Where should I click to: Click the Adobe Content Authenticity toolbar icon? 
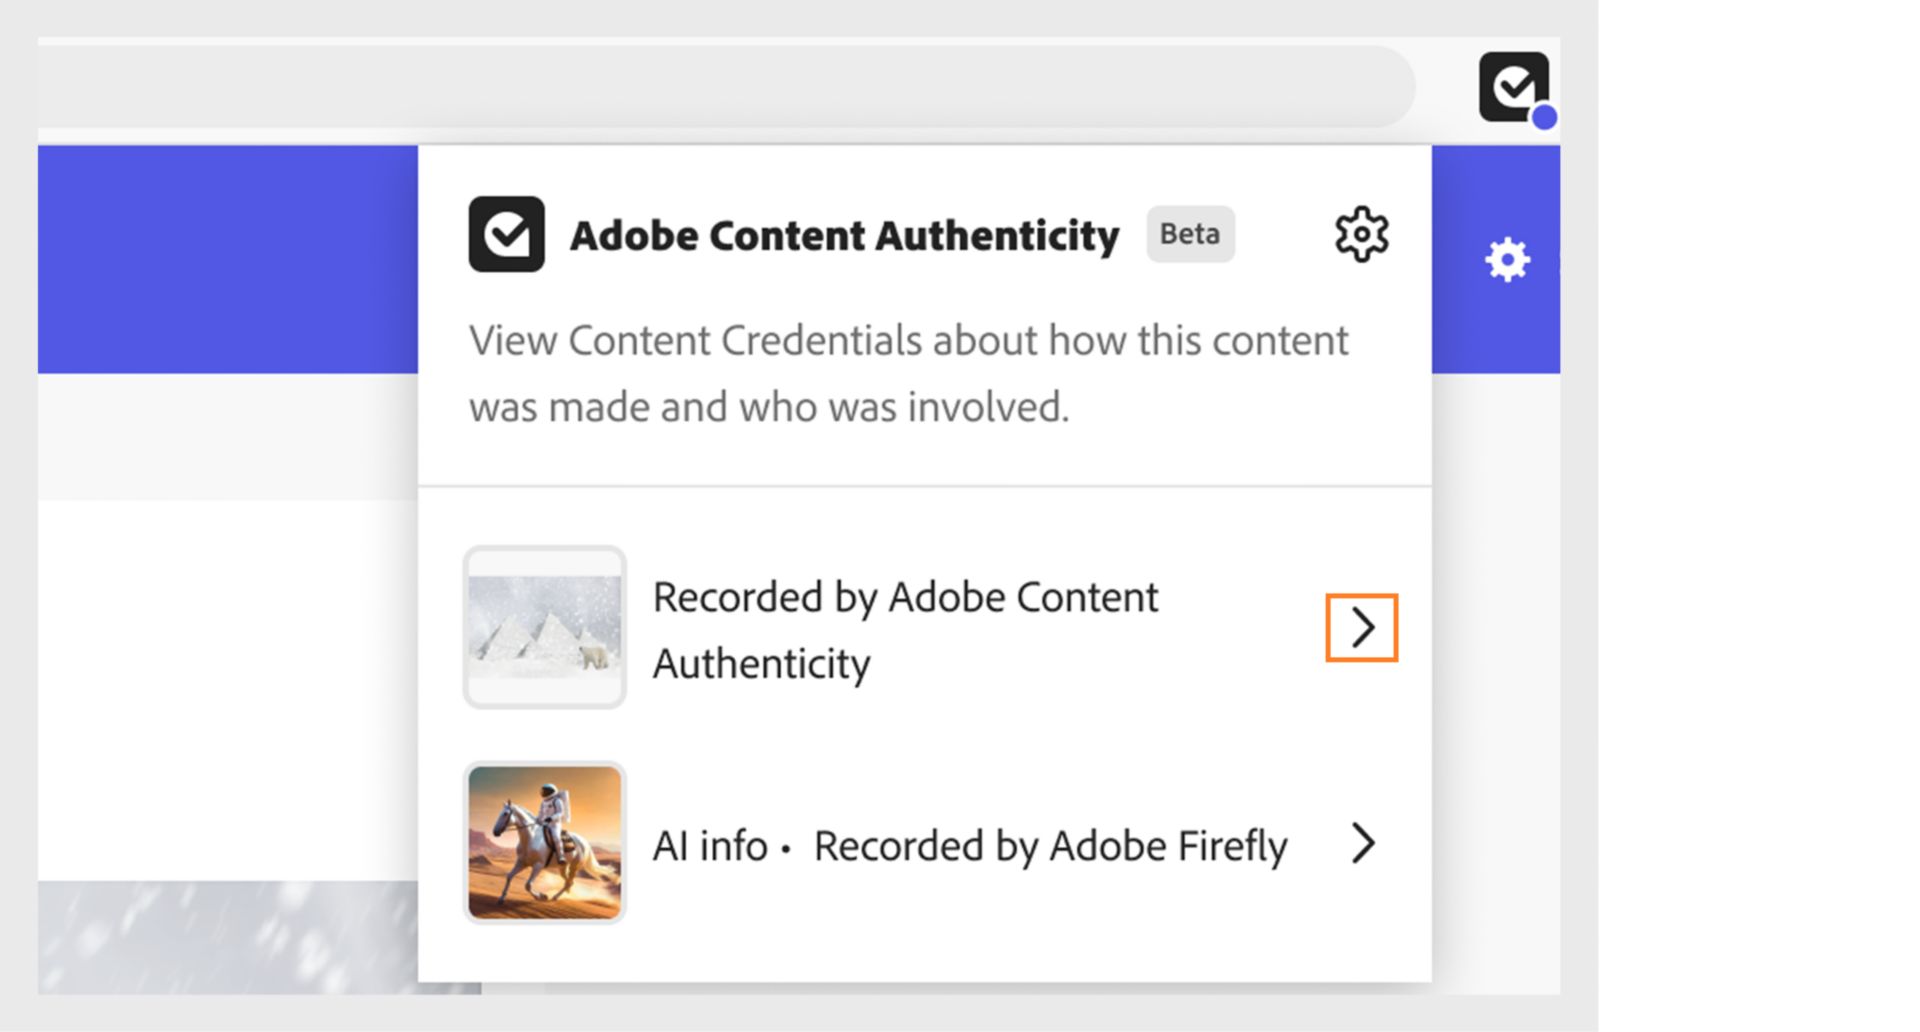1513,85
